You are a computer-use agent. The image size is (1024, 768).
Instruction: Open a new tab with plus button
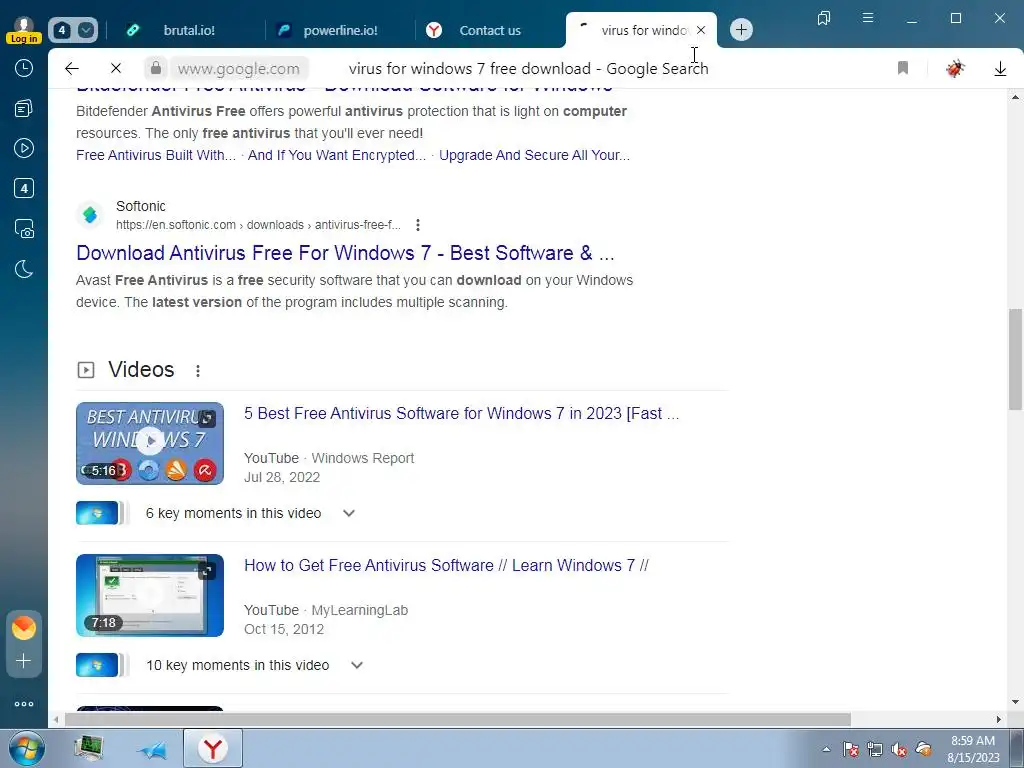click(x=741, y=29)
